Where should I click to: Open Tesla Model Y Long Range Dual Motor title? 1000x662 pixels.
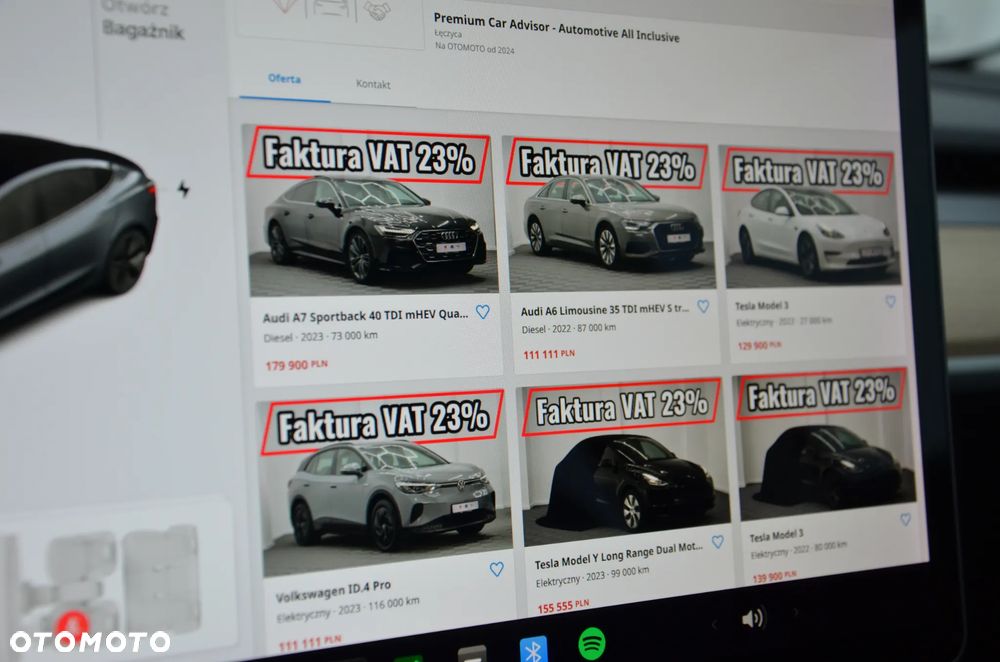tap(619, 555)
